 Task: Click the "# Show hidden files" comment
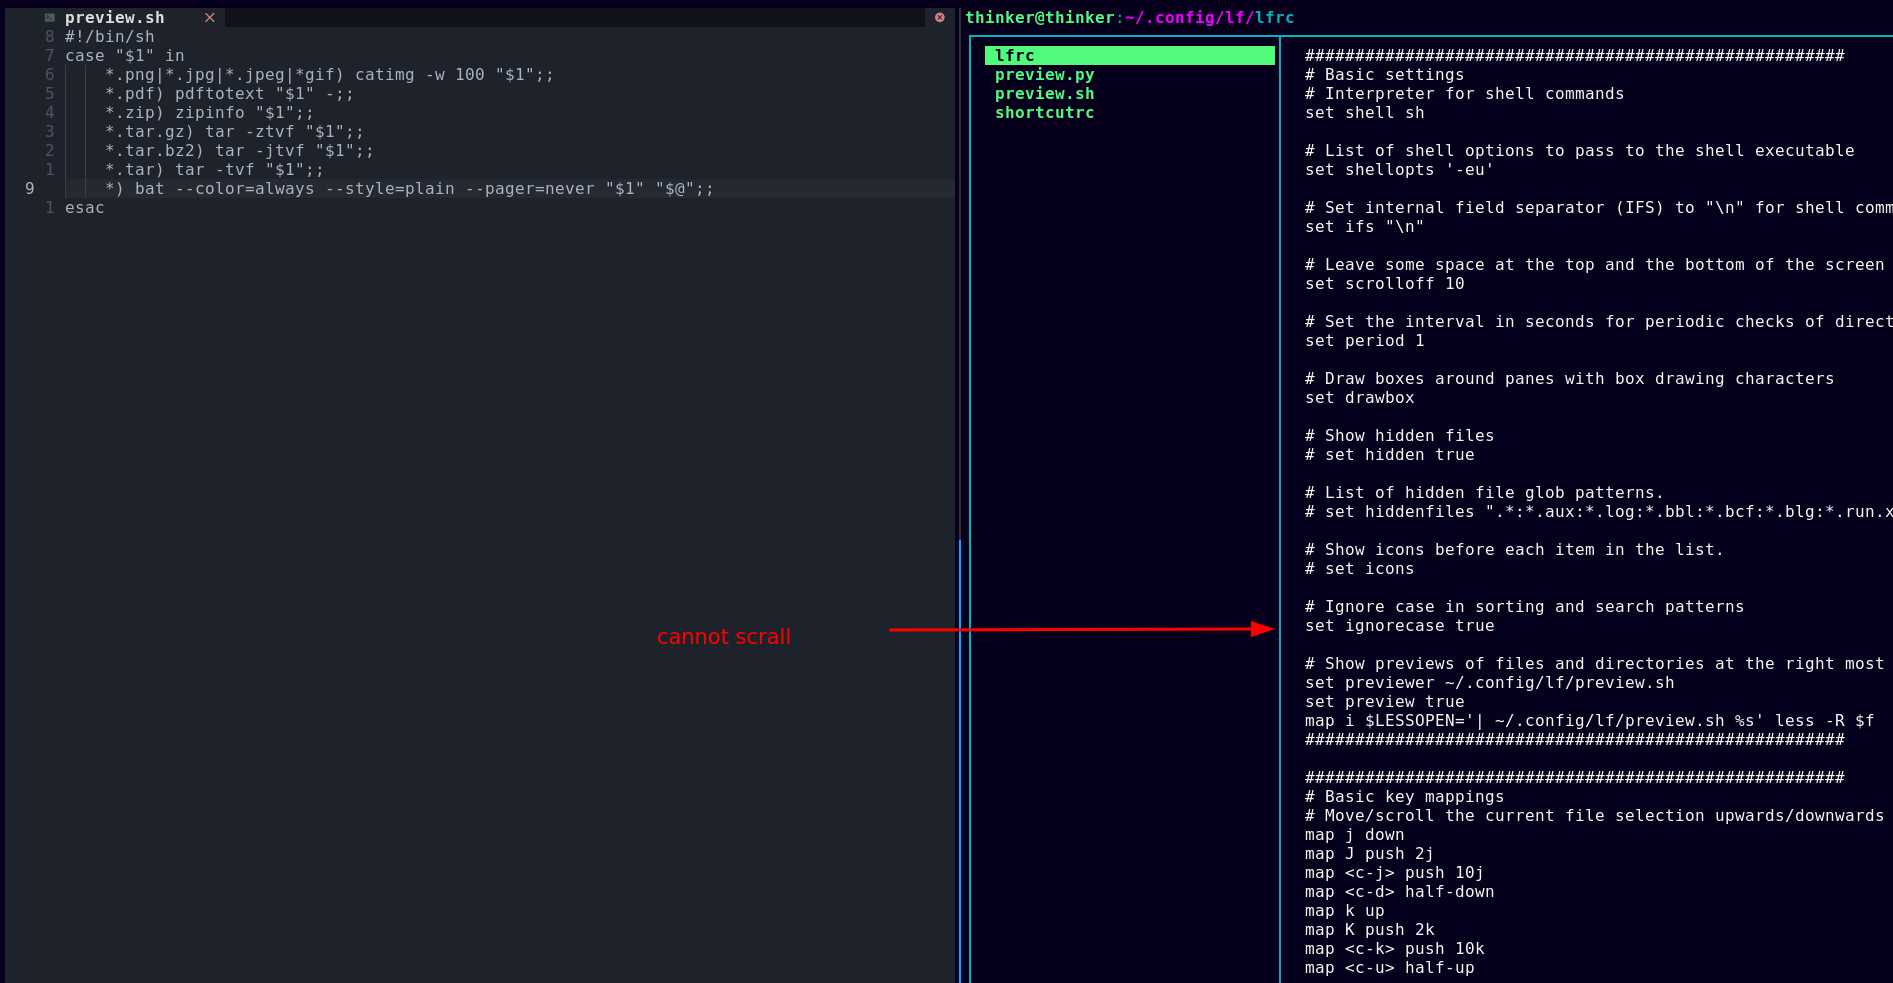[1399, 435]
